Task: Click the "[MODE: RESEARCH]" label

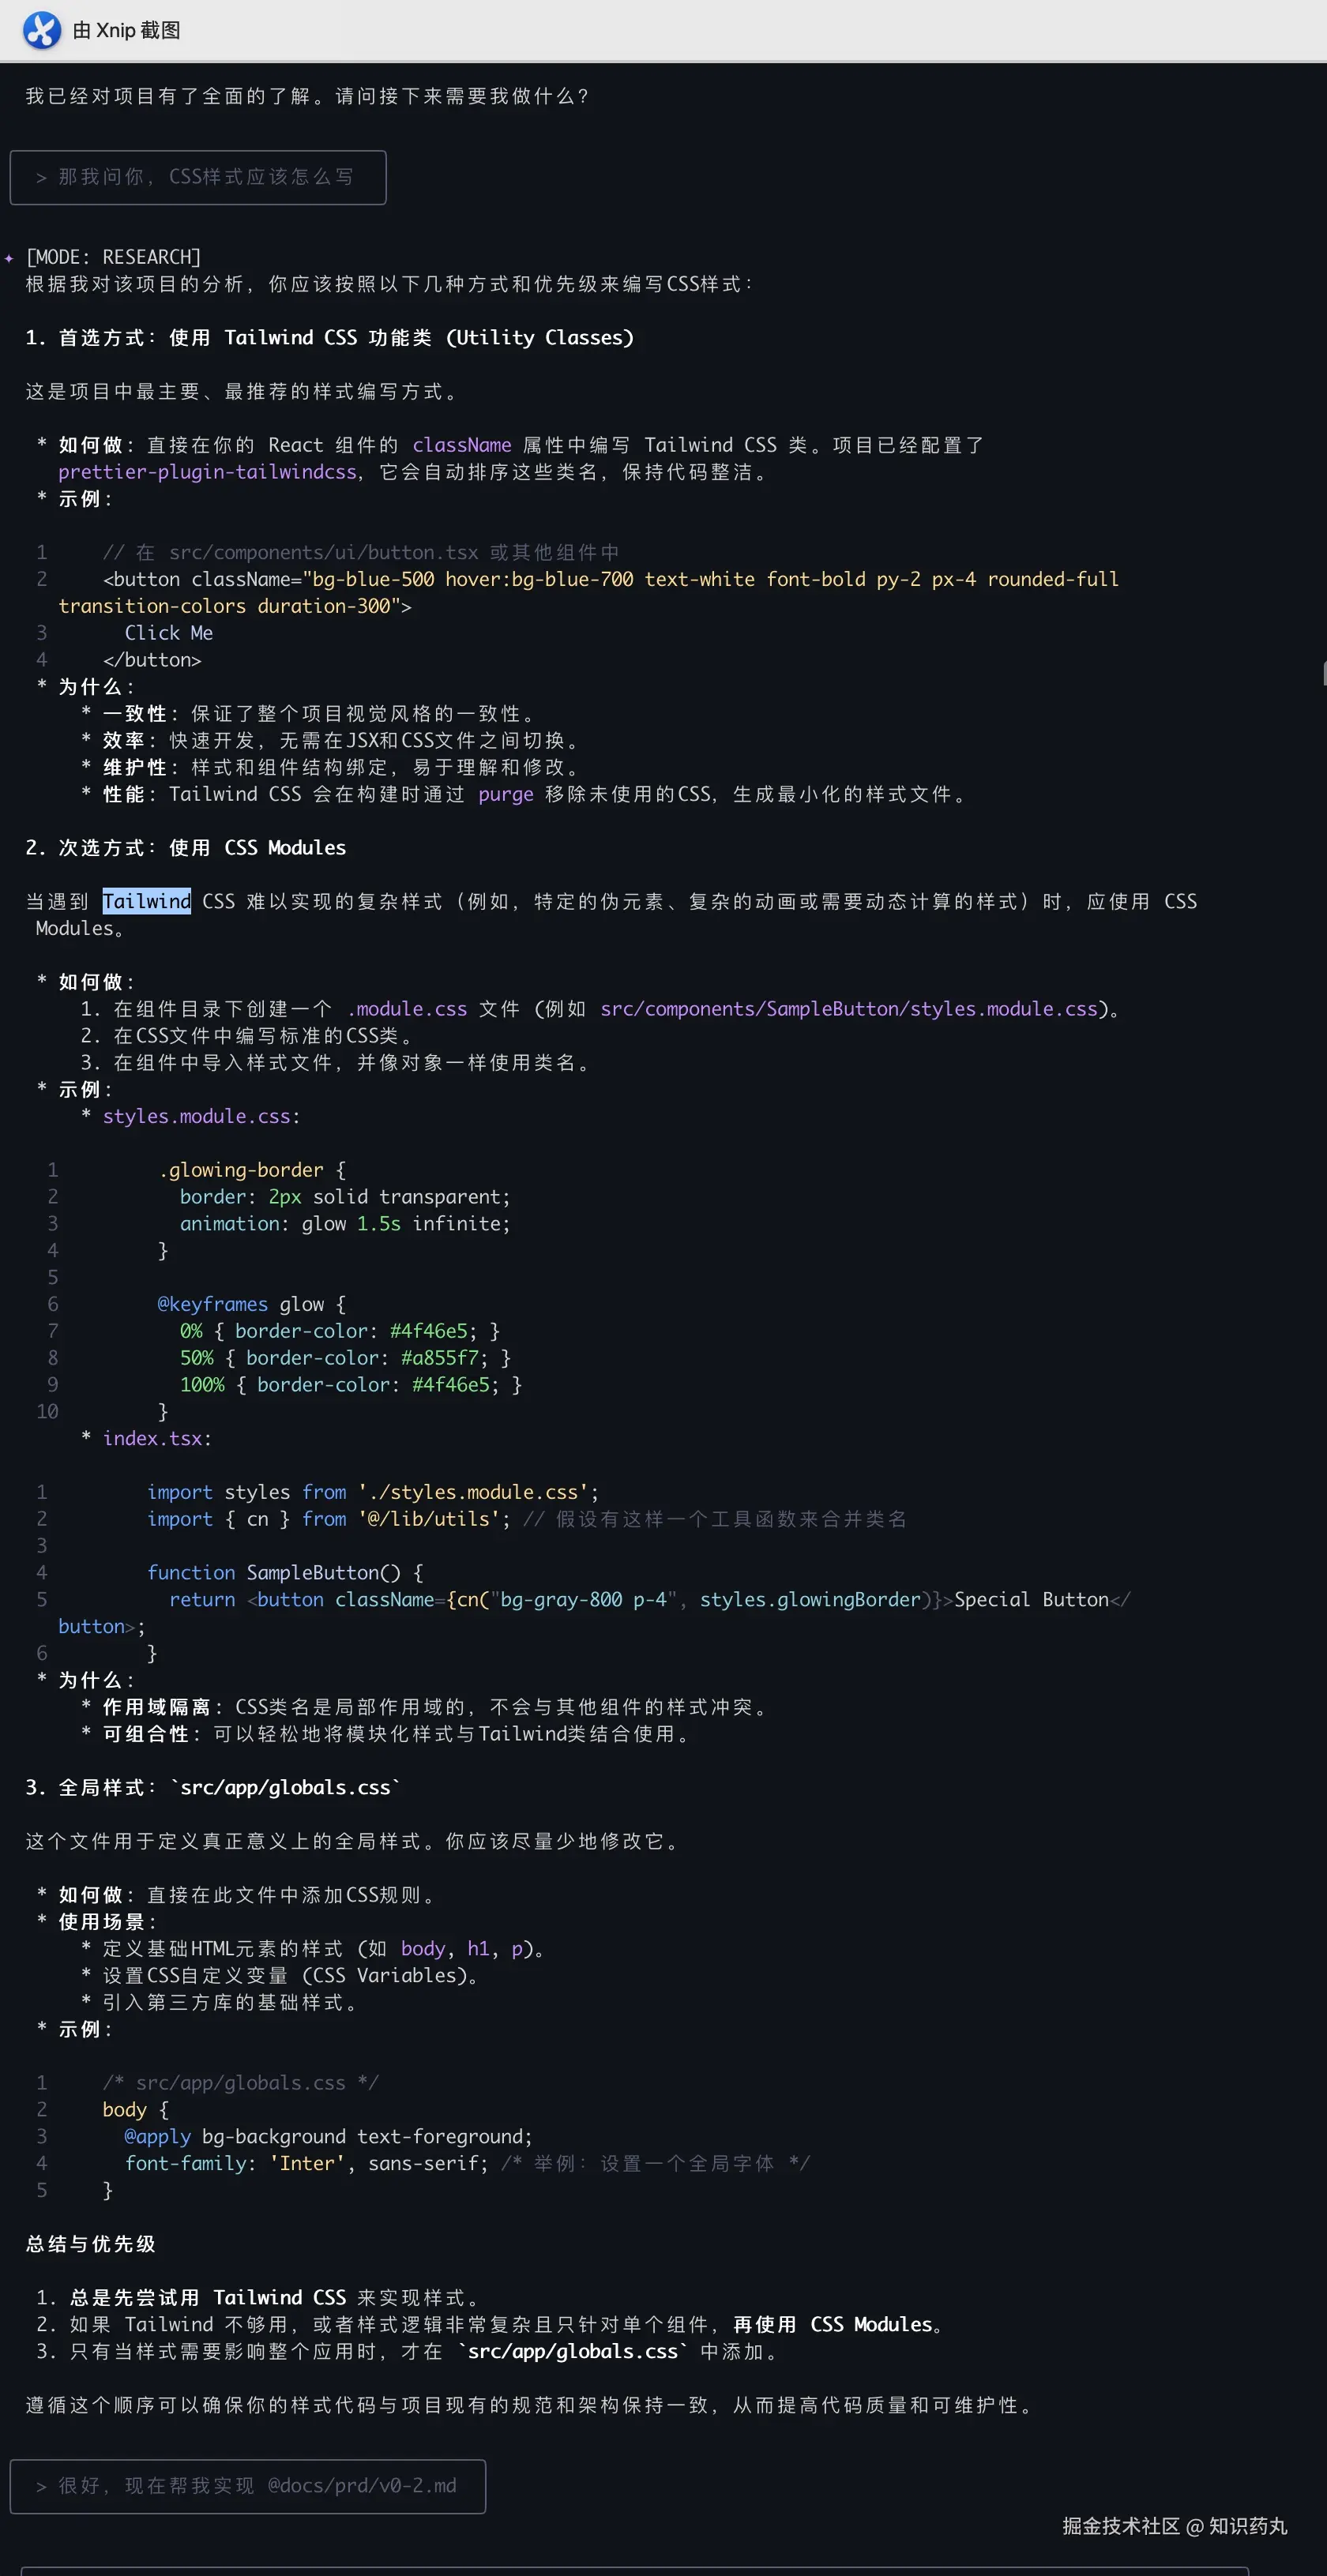Action: (113, 257)
